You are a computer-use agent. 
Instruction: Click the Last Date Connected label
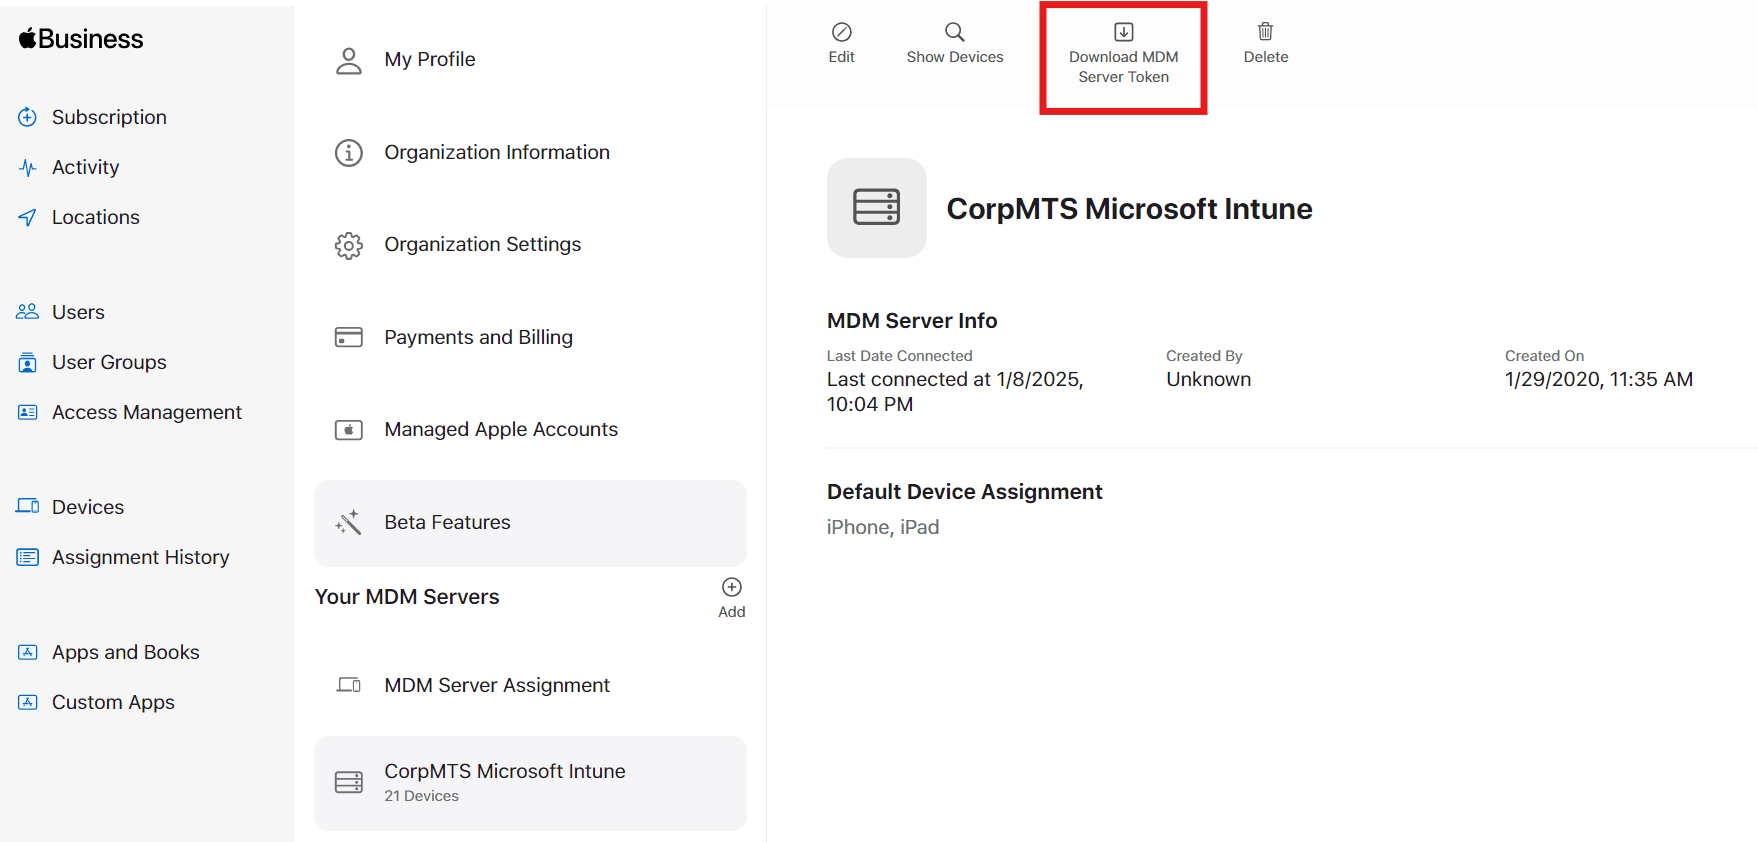(899, 356)
